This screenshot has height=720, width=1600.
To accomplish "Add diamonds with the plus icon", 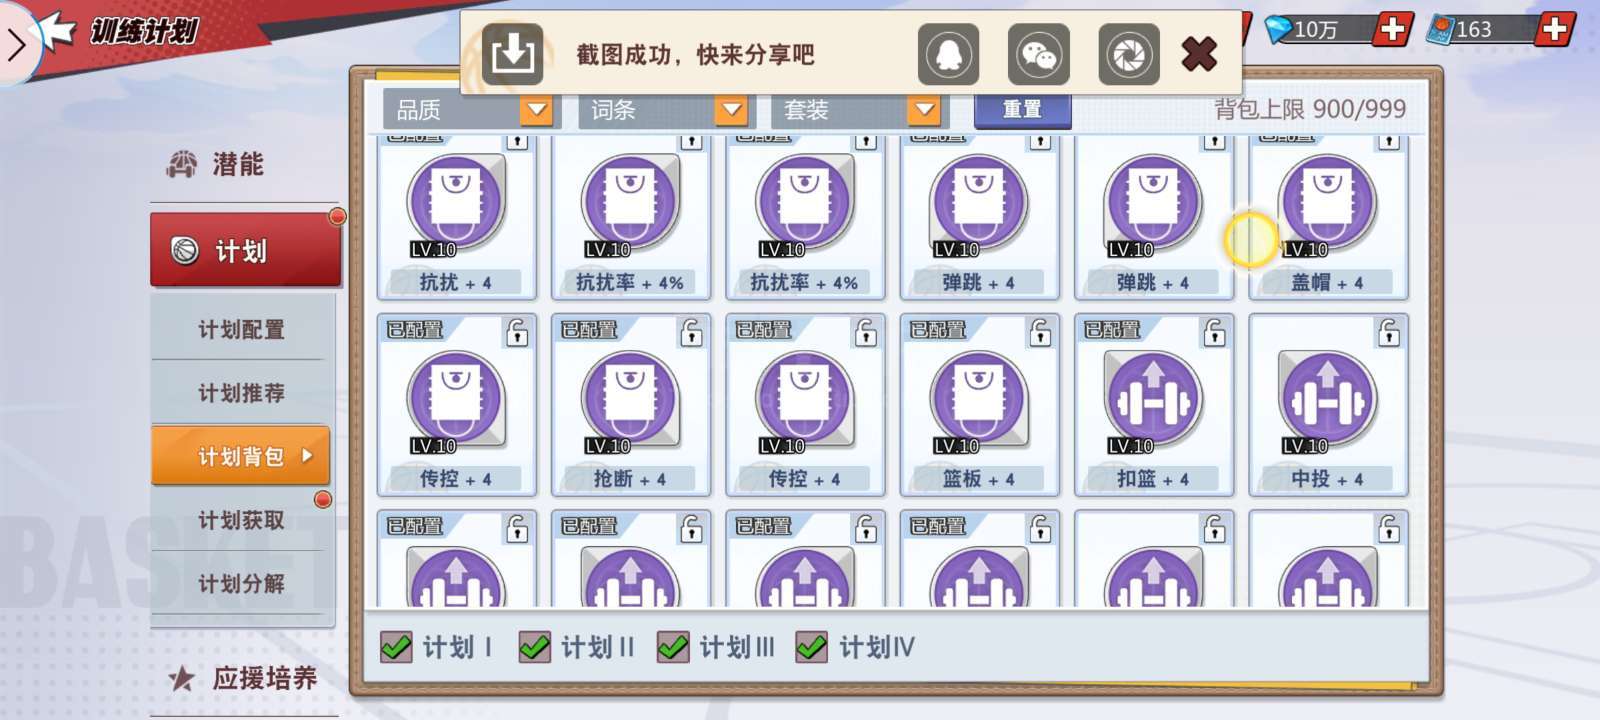I will click(1392, 29).
